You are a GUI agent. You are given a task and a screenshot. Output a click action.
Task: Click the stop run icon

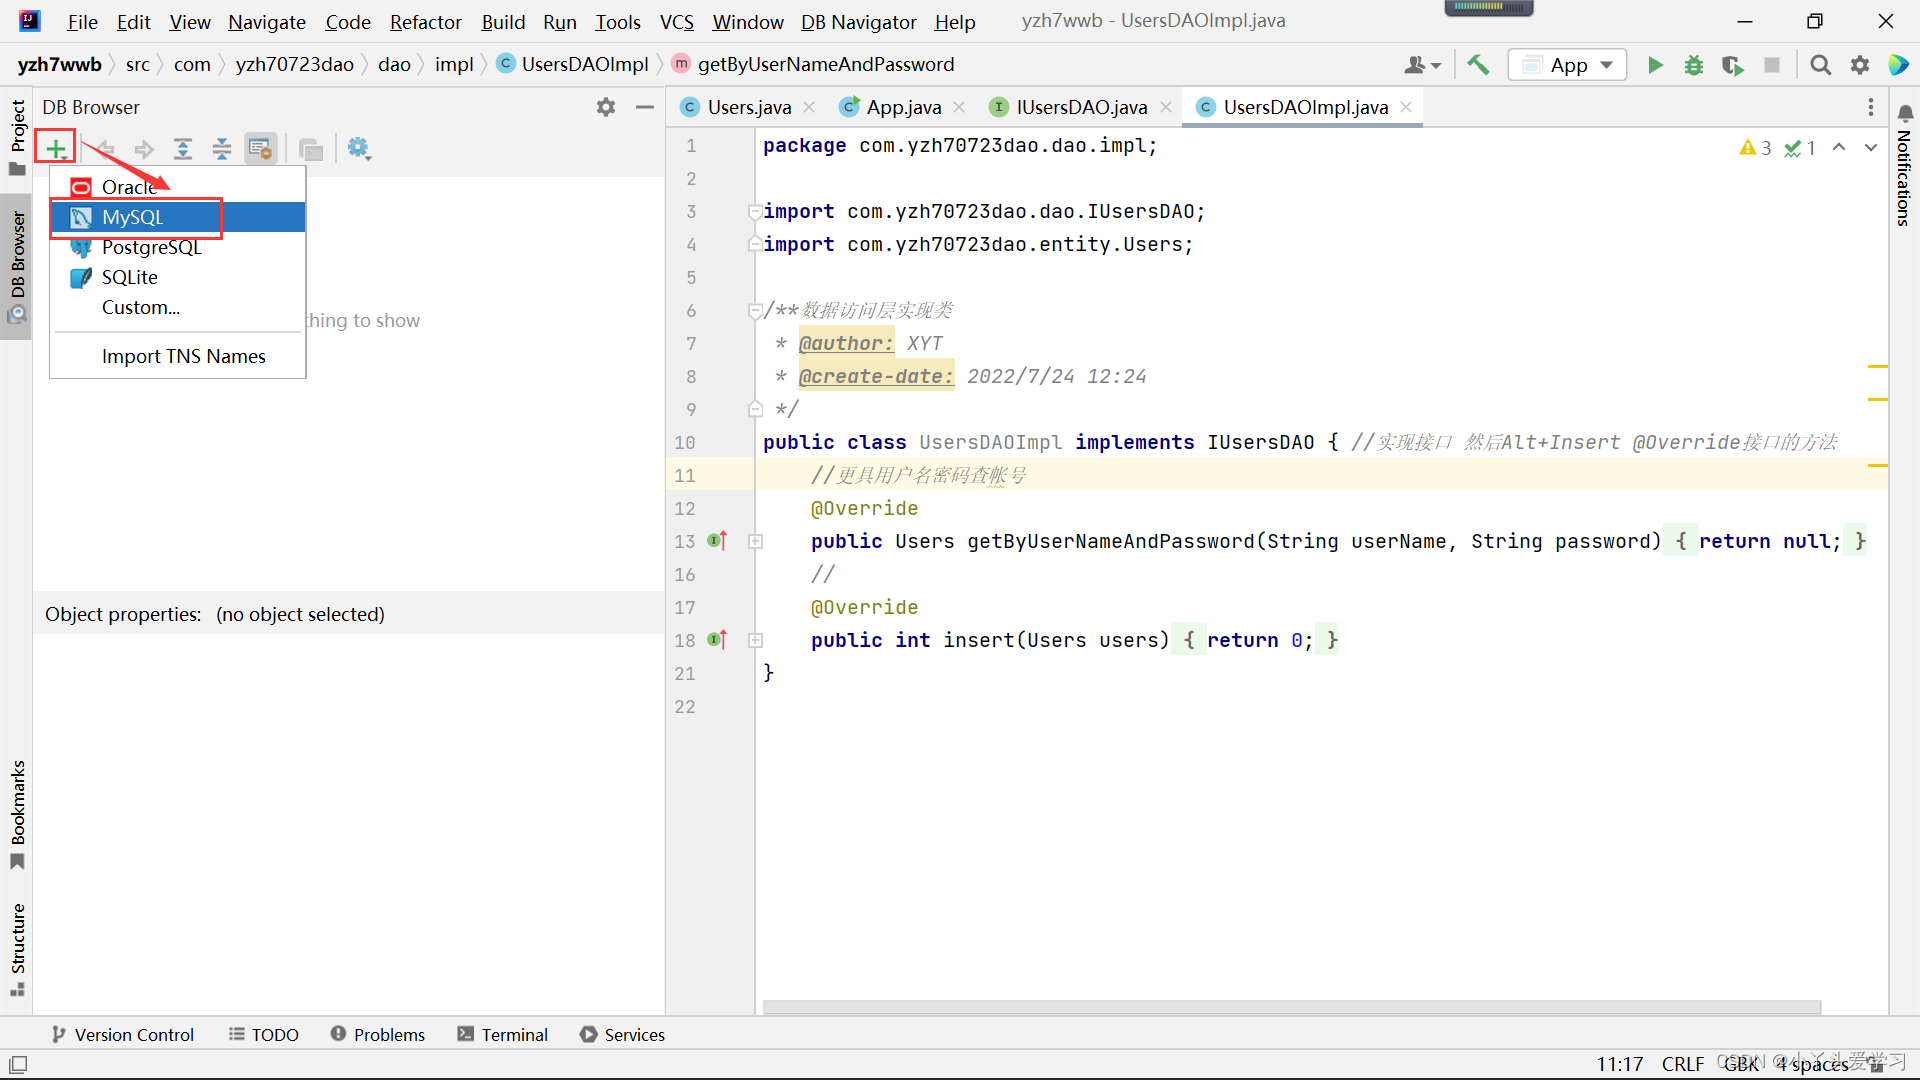[x=1772, y=65]
